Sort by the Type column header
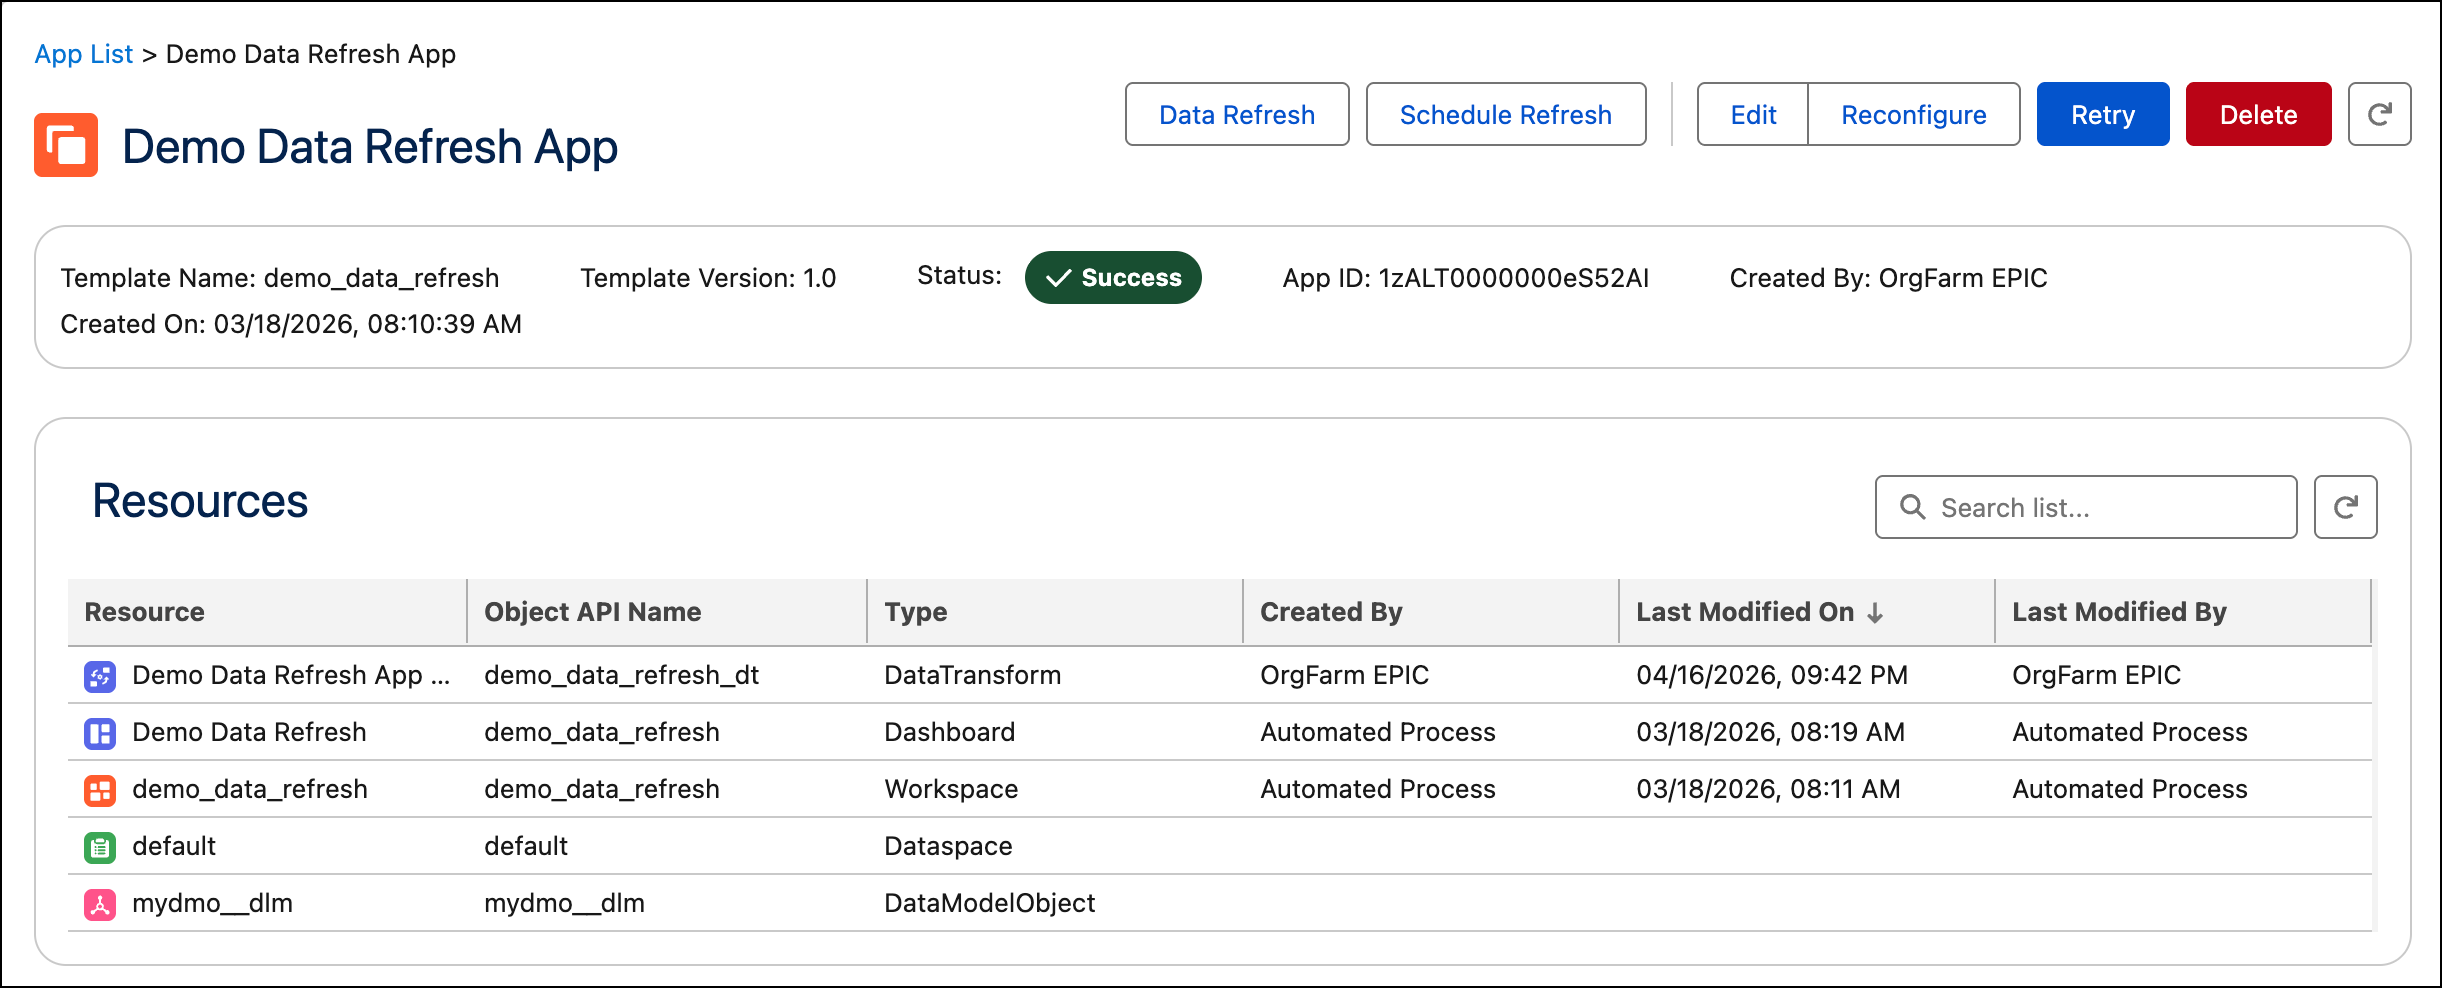This screenshot has height=988, width=2442. click(x=1055, y=612)
